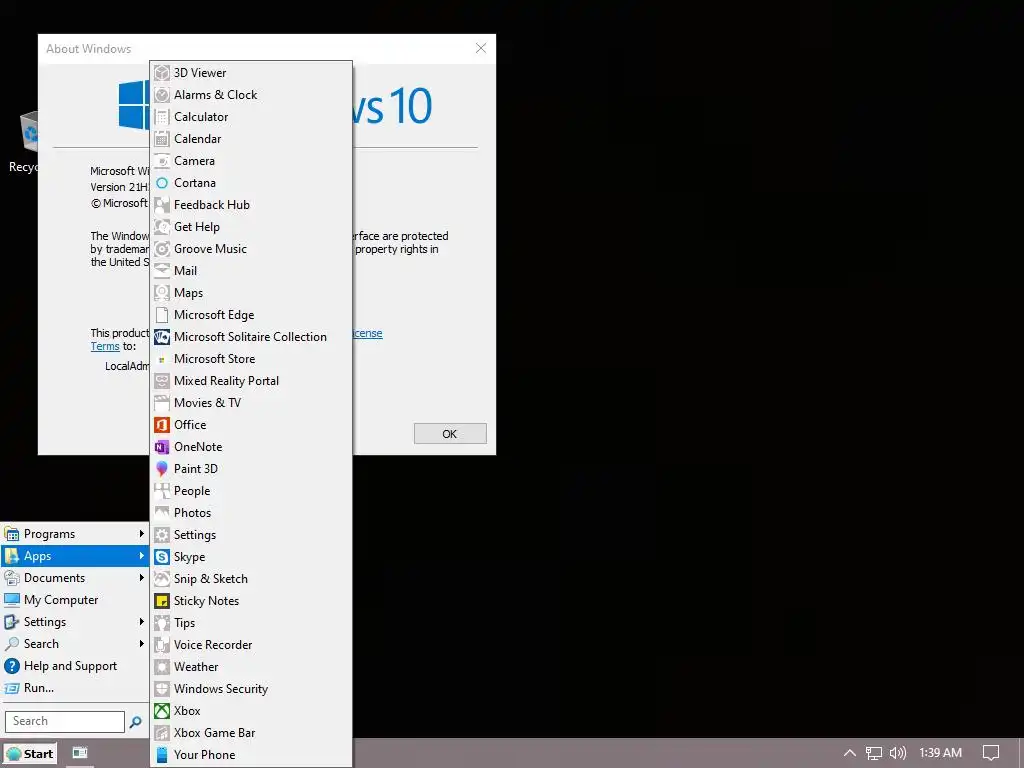This screenshot has height=768, width=1024.
Task: Launch Calculator from the apps list
Action: point(162,118)
